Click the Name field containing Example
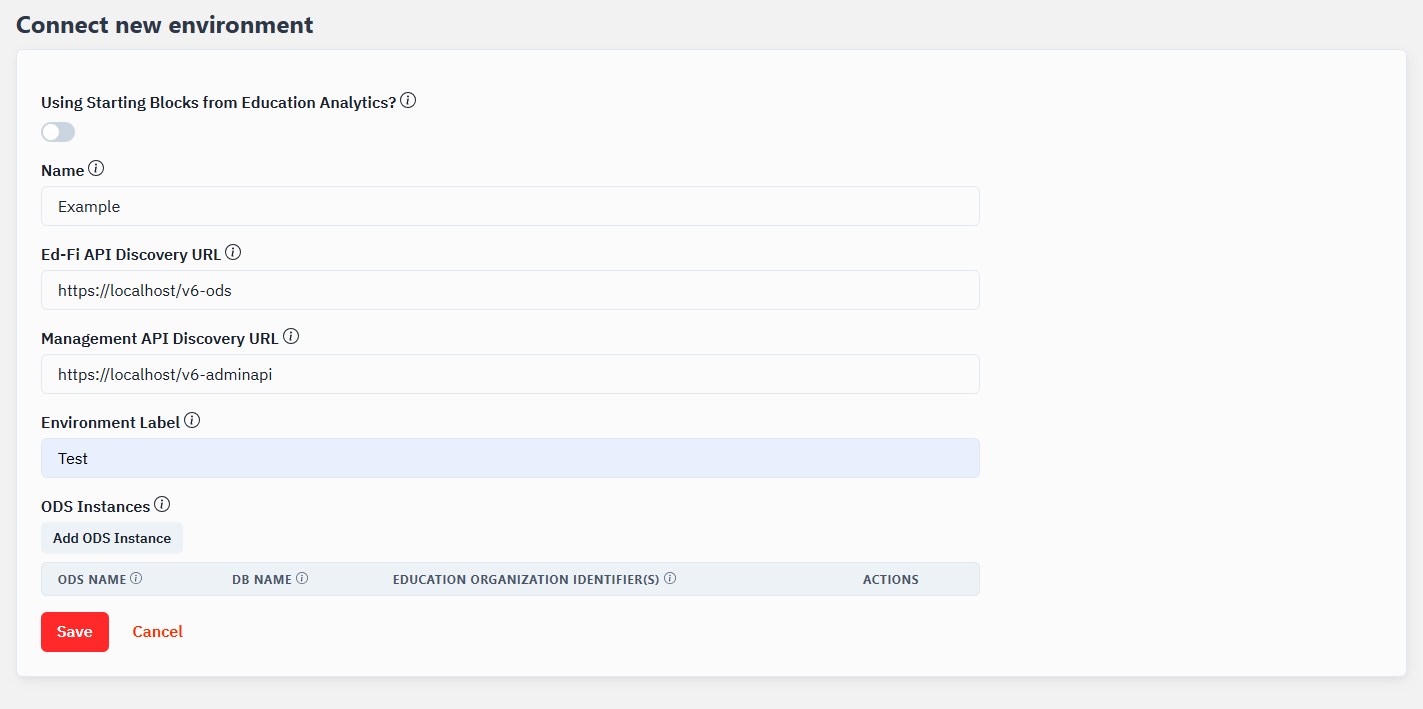 coord(510,206)
